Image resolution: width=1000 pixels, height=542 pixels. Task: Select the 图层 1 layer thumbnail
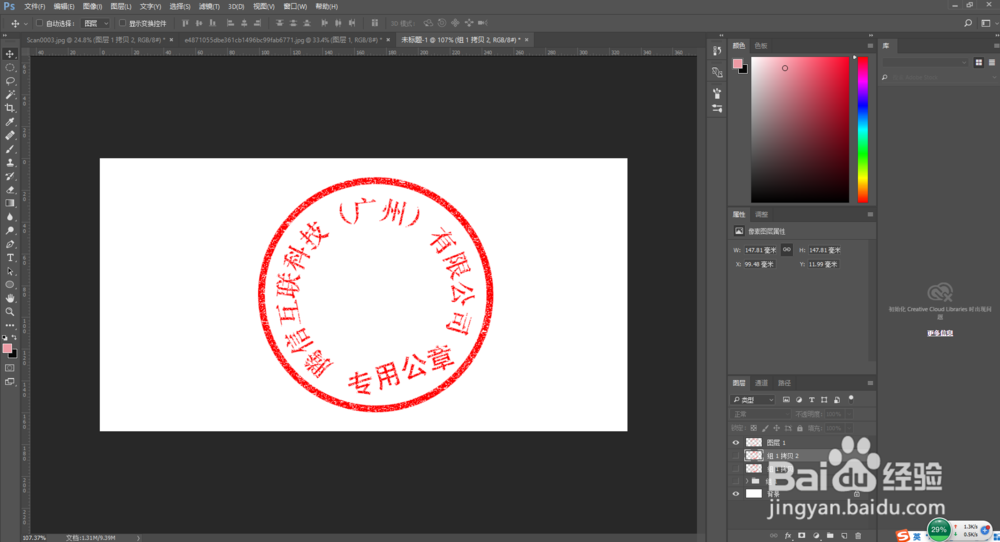754,443
